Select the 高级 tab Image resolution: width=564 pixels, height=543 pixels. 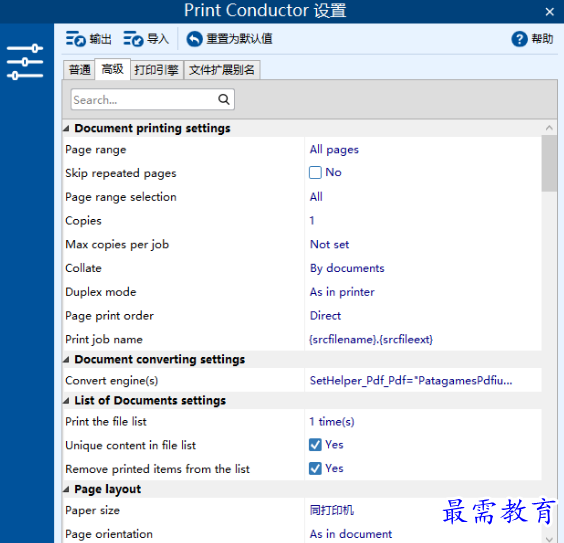tap(112, 69)
